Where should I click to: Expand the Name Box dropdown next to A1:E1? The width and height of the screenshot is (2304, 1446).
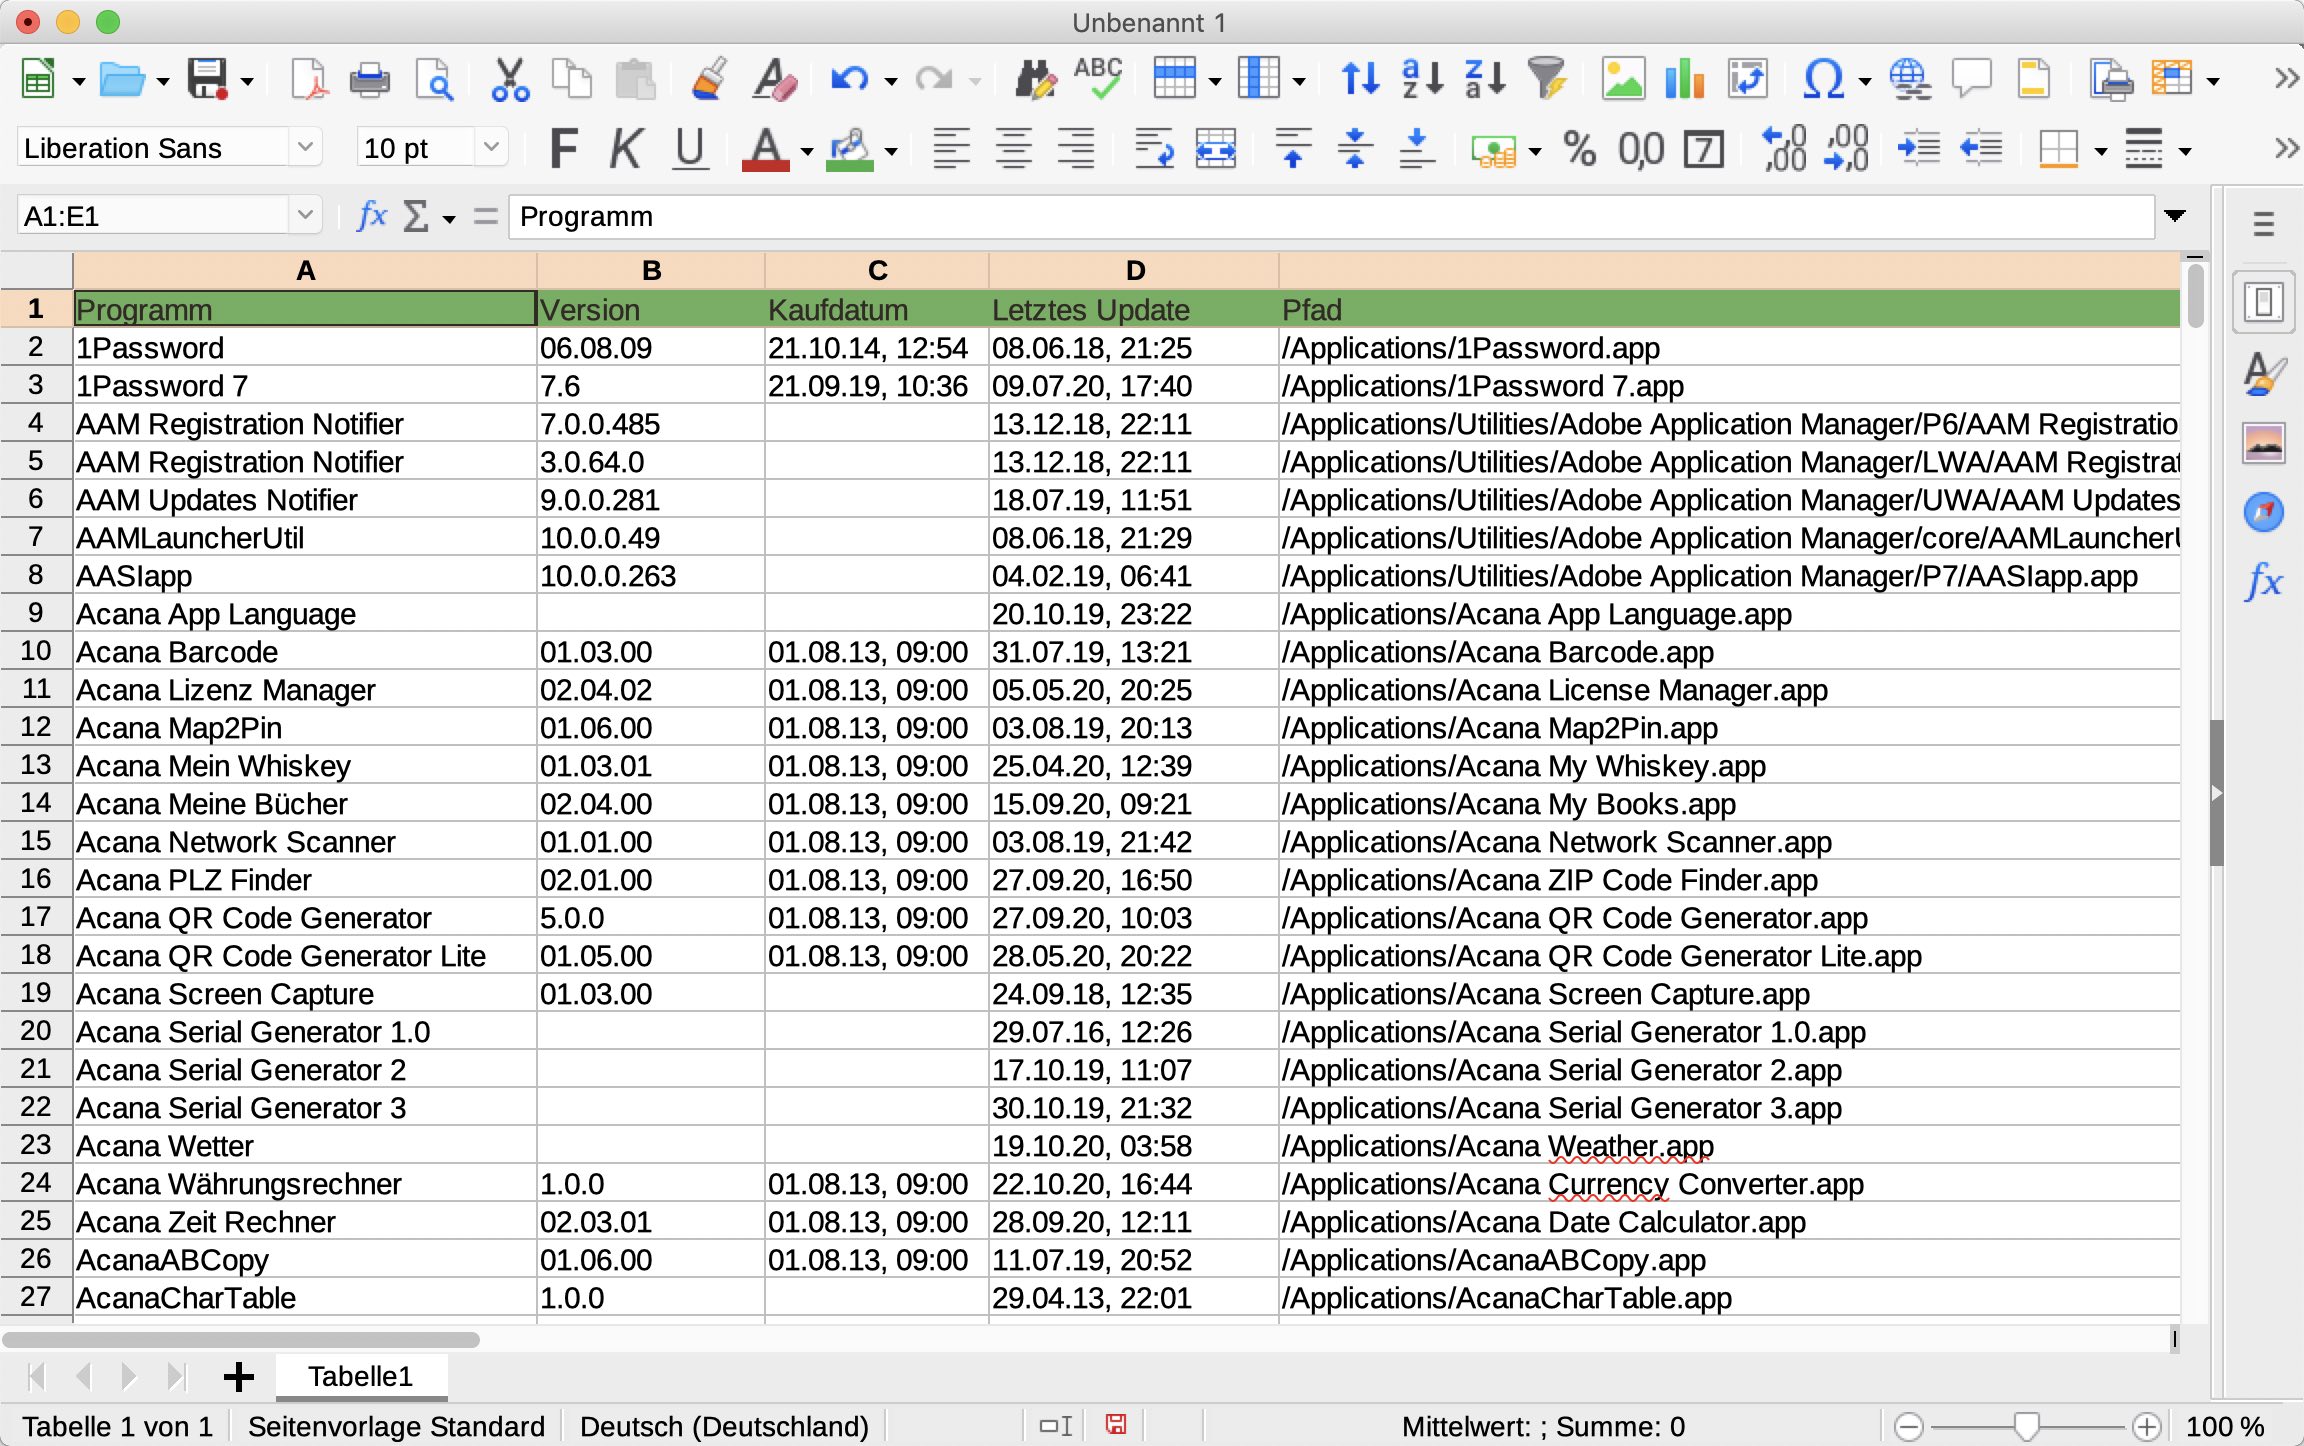305,216
